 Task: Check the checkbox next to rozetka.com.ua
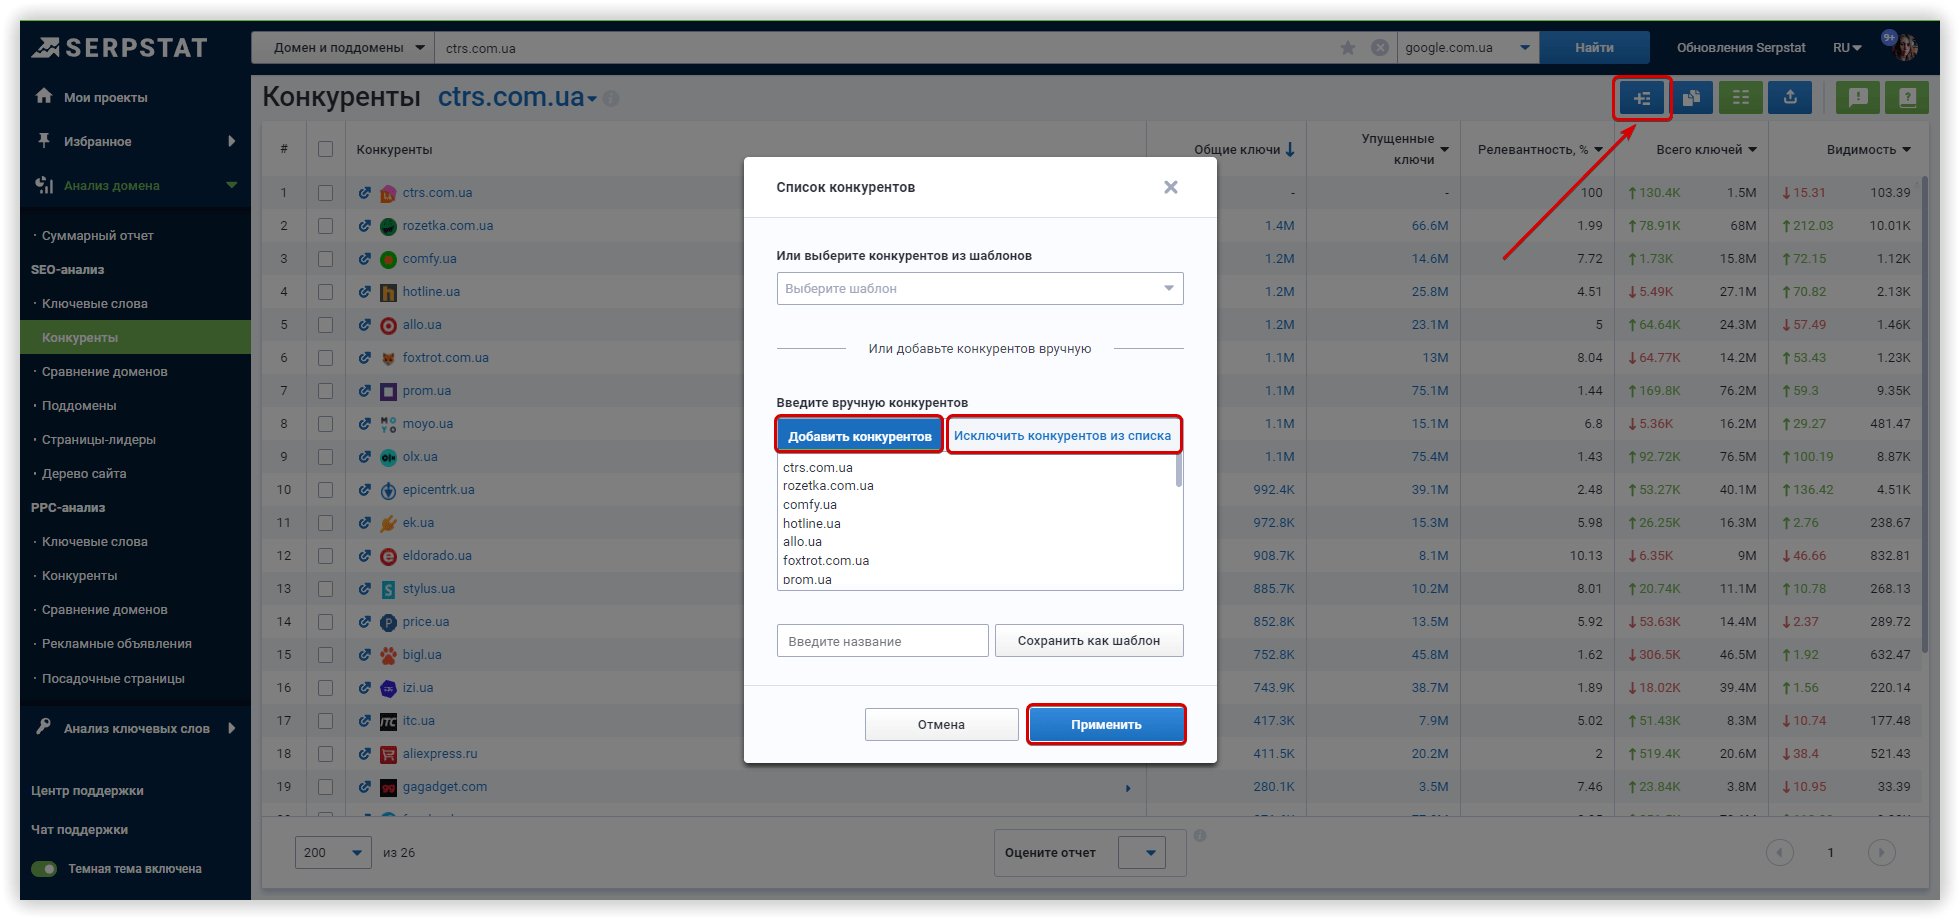(x=325, y=225)
